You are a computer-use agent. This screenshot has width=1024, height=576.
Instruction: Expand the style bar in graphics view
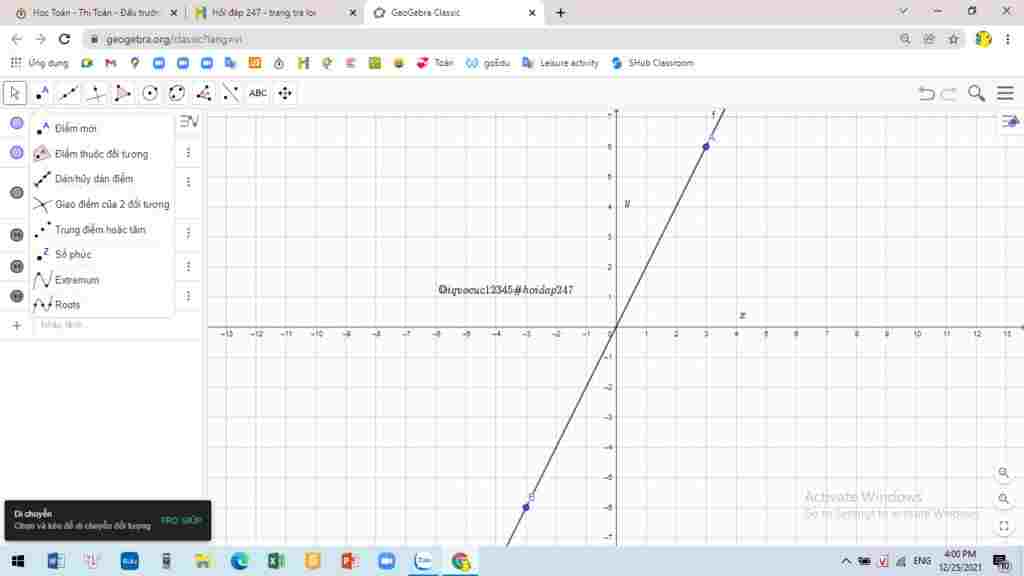1010,121
